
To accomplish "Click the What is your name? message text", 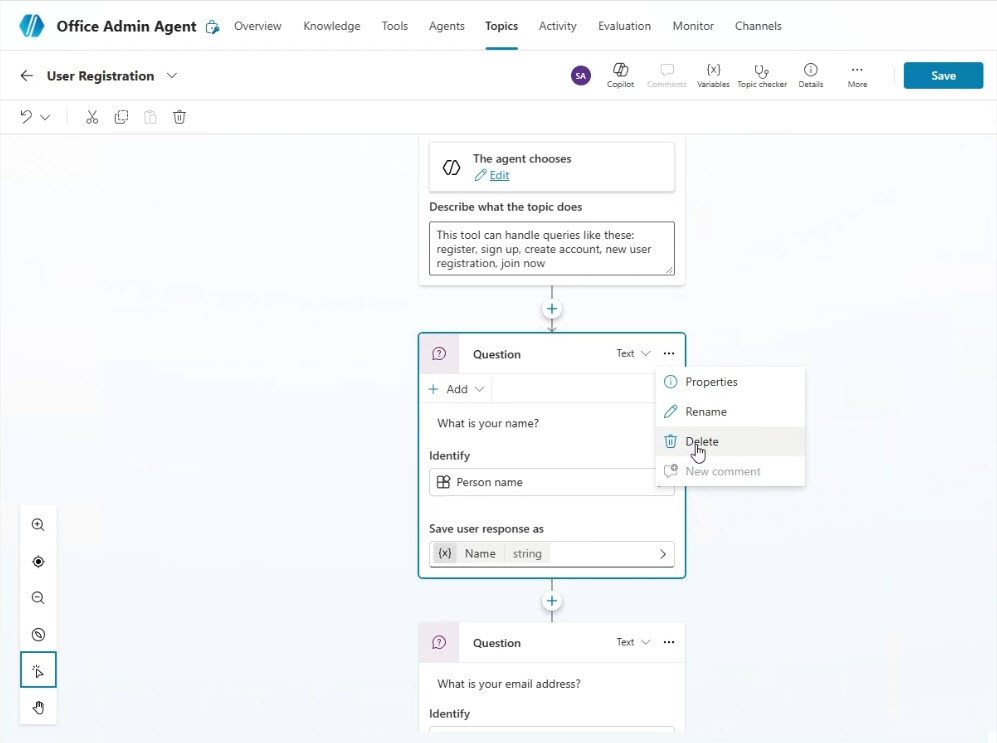I will point(488,423).
